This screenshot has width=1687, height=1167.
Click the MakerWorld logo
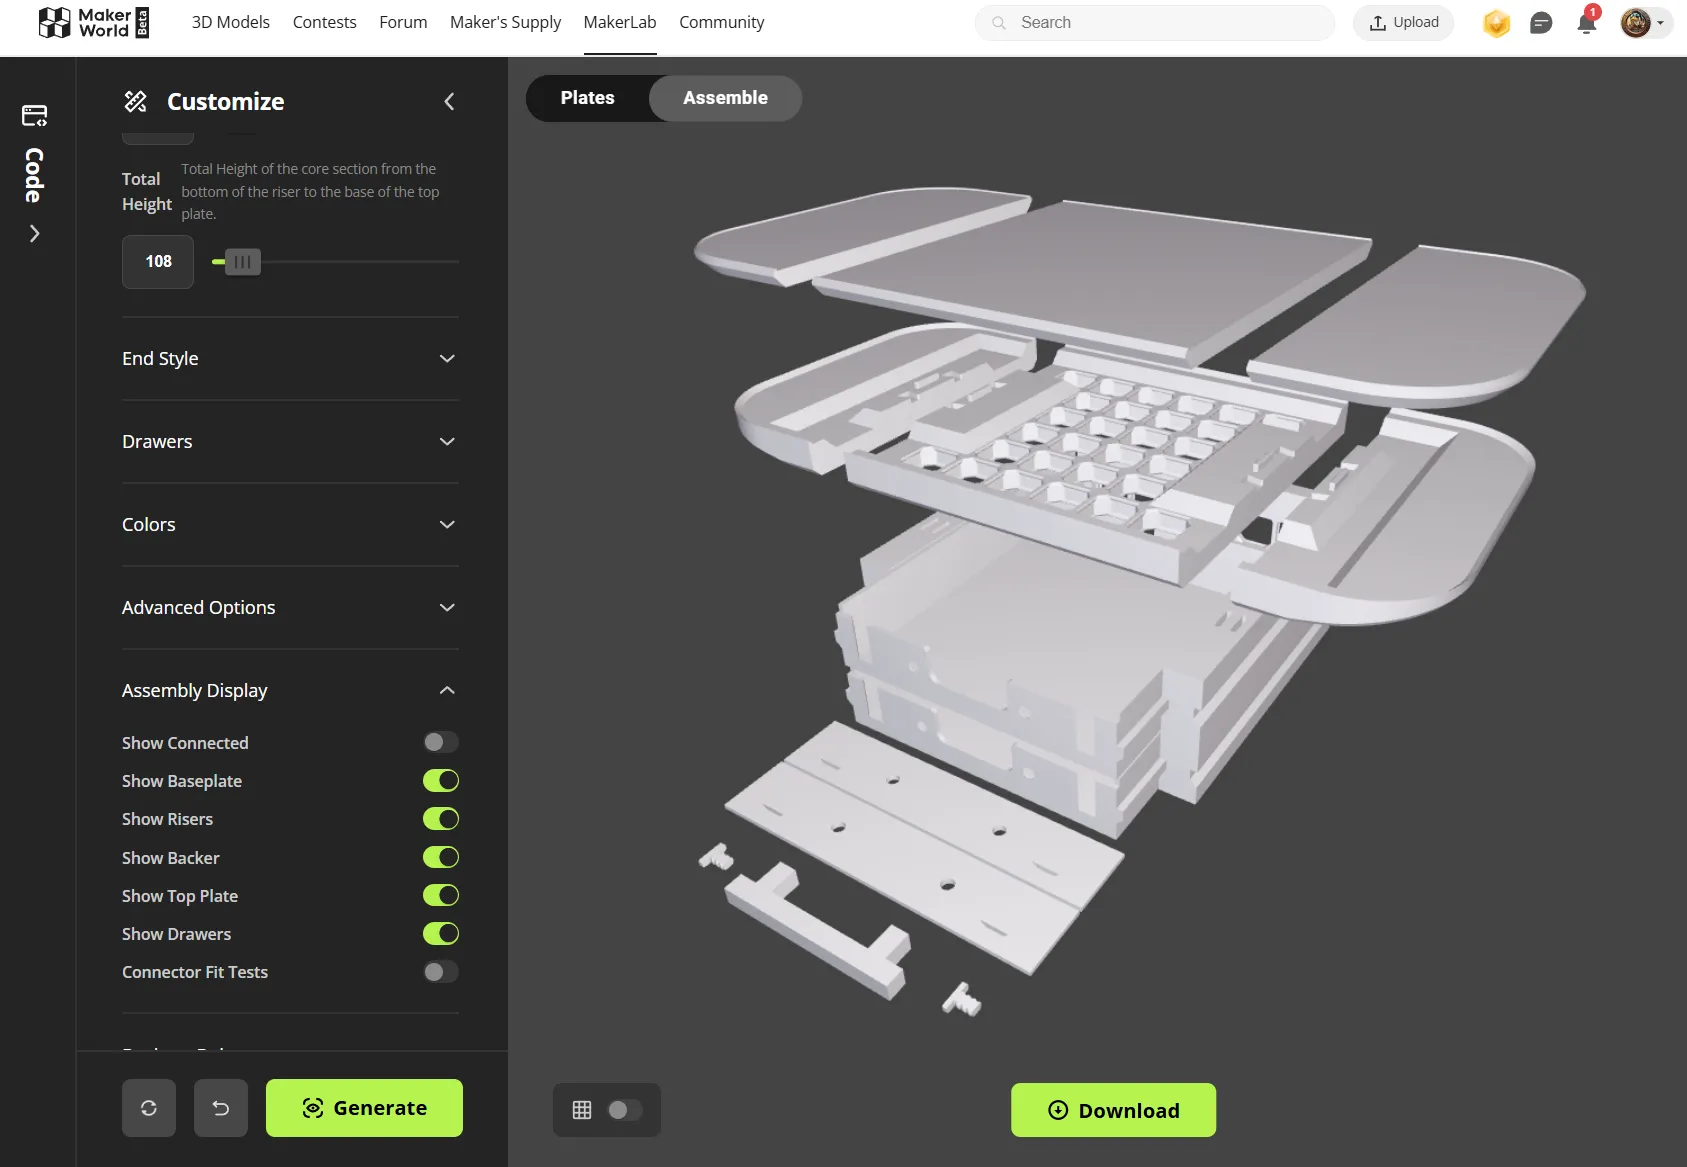93,21
